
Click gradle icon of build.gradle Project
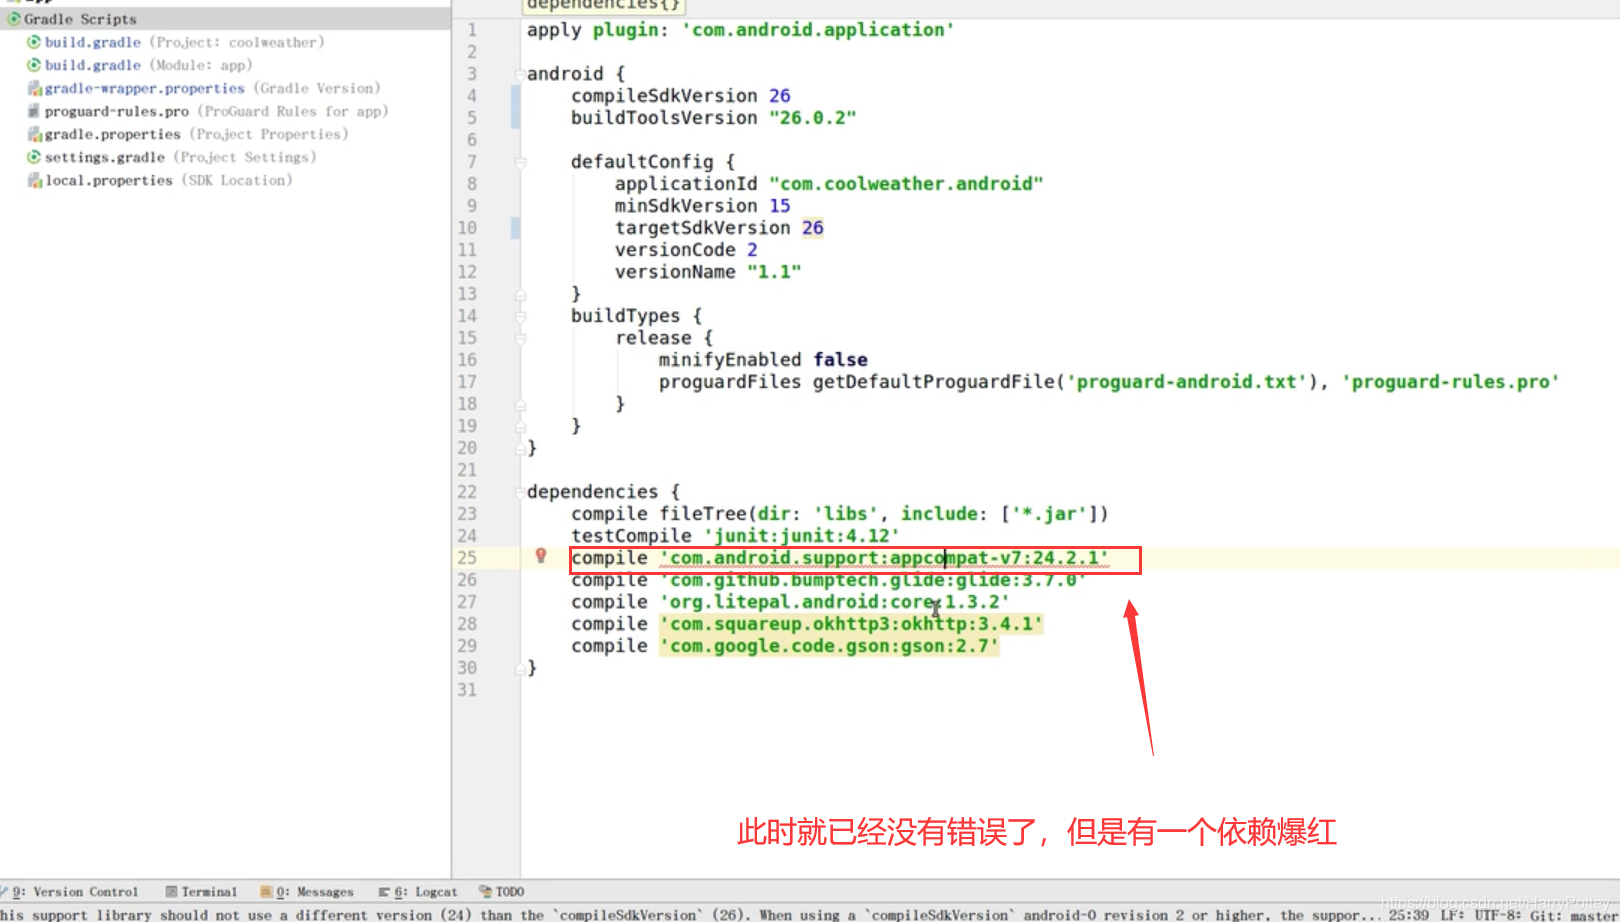[x=34, y=42]
